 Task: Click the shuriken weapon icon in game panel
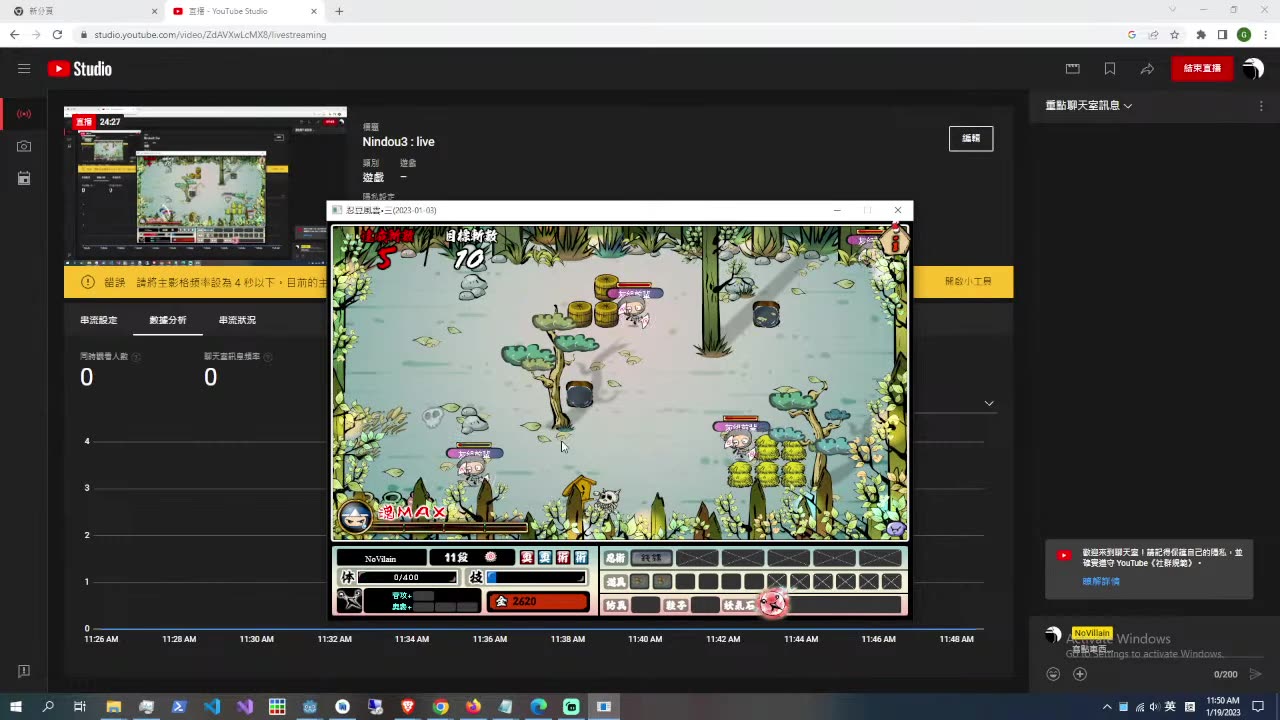pos(349,600)
